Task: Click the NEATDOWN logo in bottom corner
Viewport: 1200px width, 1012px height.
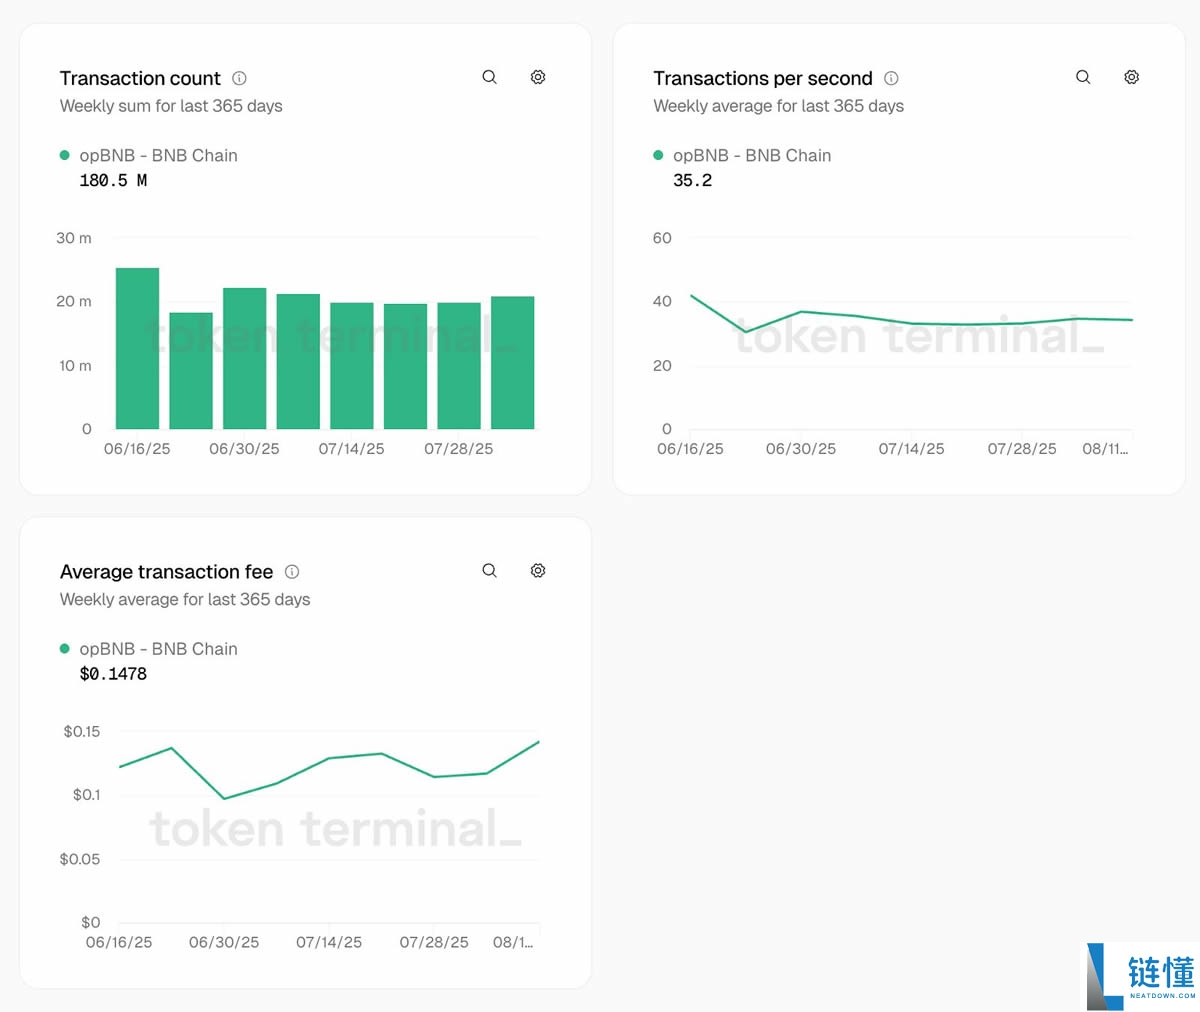Action: coord(1141,975)
